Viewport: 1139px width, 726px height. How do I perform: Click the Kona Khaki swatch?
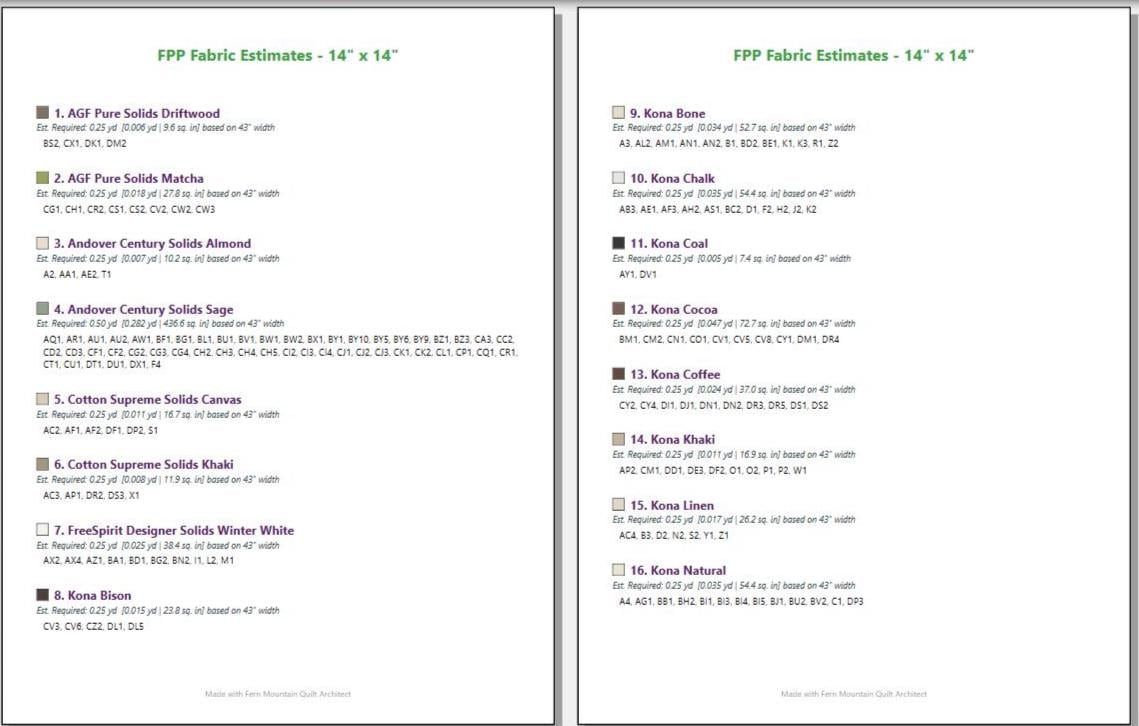coord(618,439)
